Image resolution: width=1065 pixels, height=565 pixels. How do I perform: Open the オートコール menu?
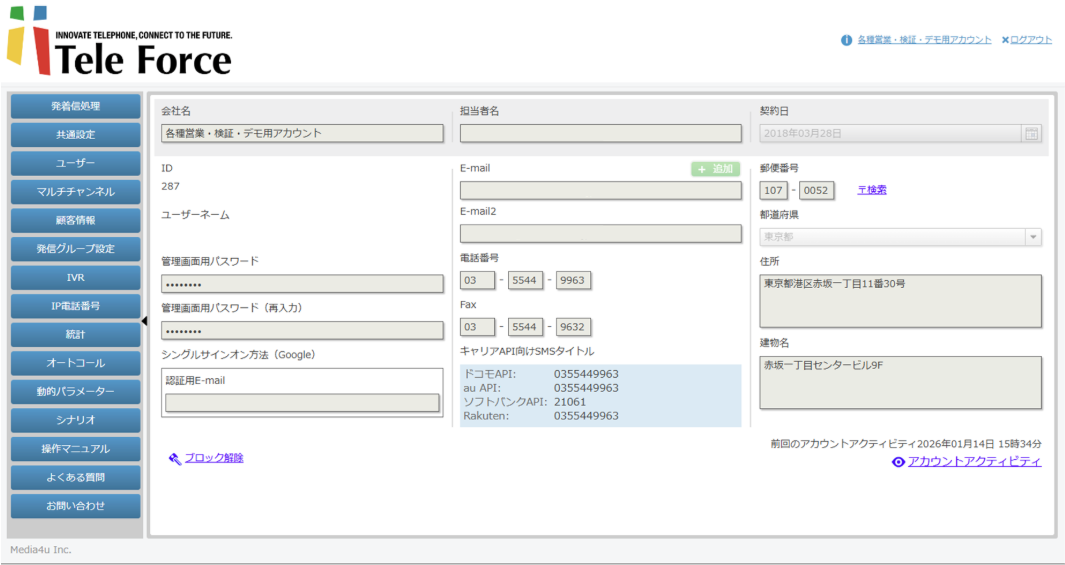point(76,363)
